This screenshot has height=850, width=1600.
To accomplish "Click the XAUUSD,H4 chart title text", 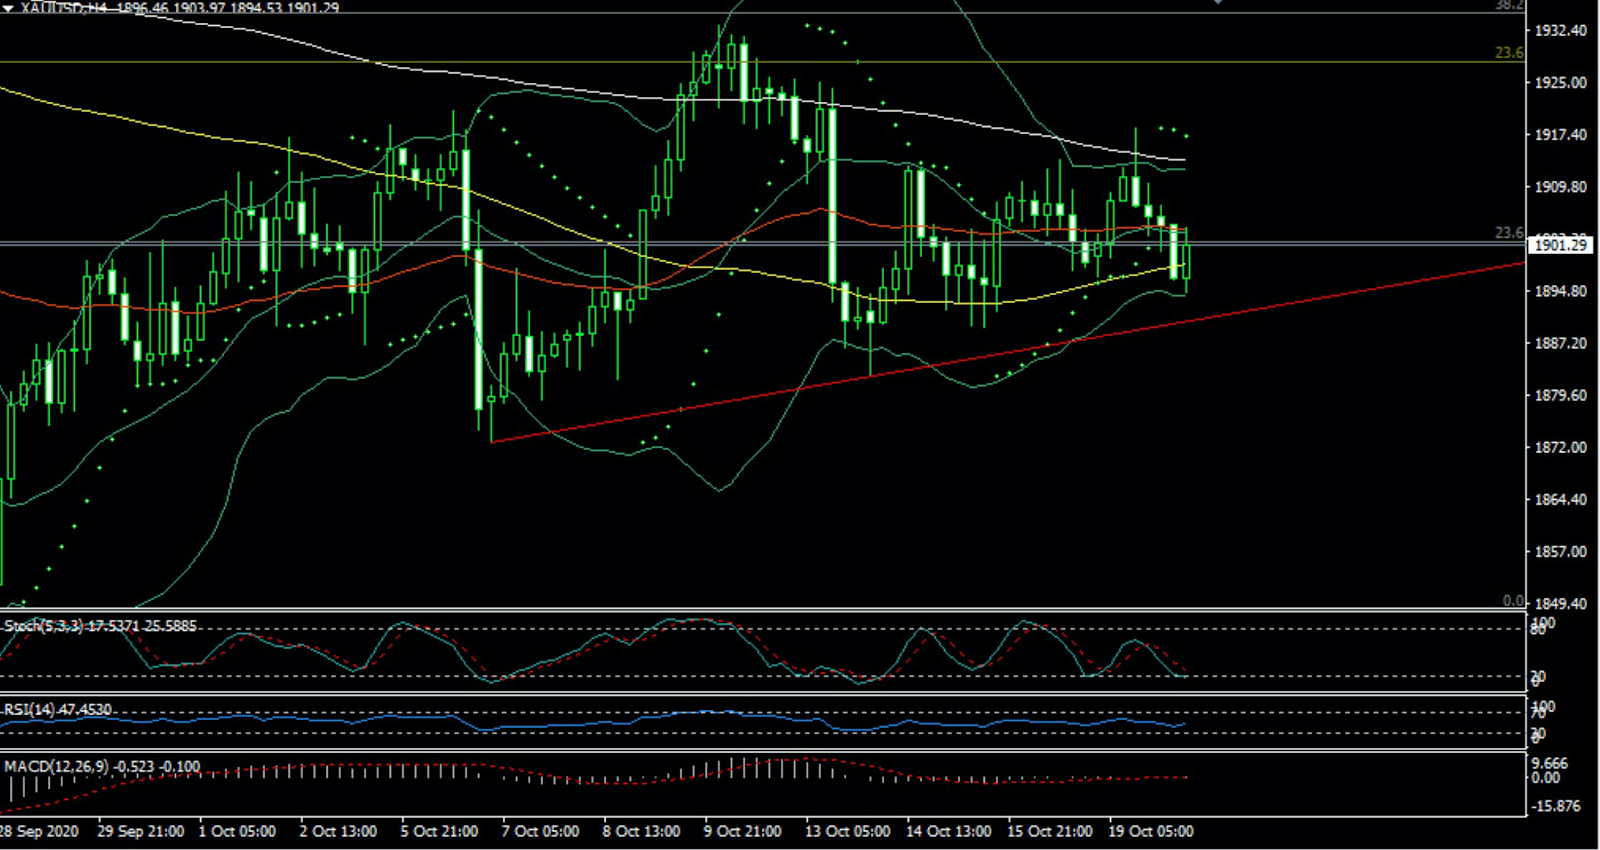I will coord(63,7).
